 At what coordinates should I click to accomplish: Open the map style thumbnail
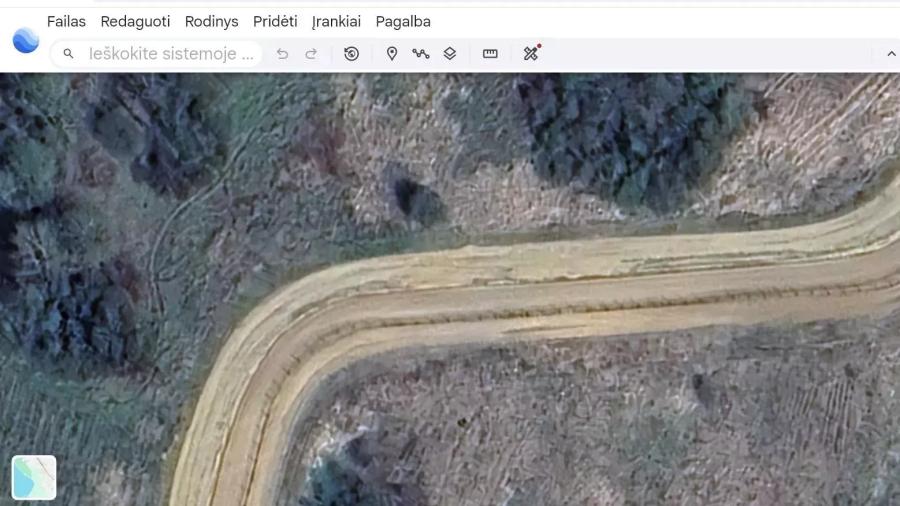click(x=34, y=477)
